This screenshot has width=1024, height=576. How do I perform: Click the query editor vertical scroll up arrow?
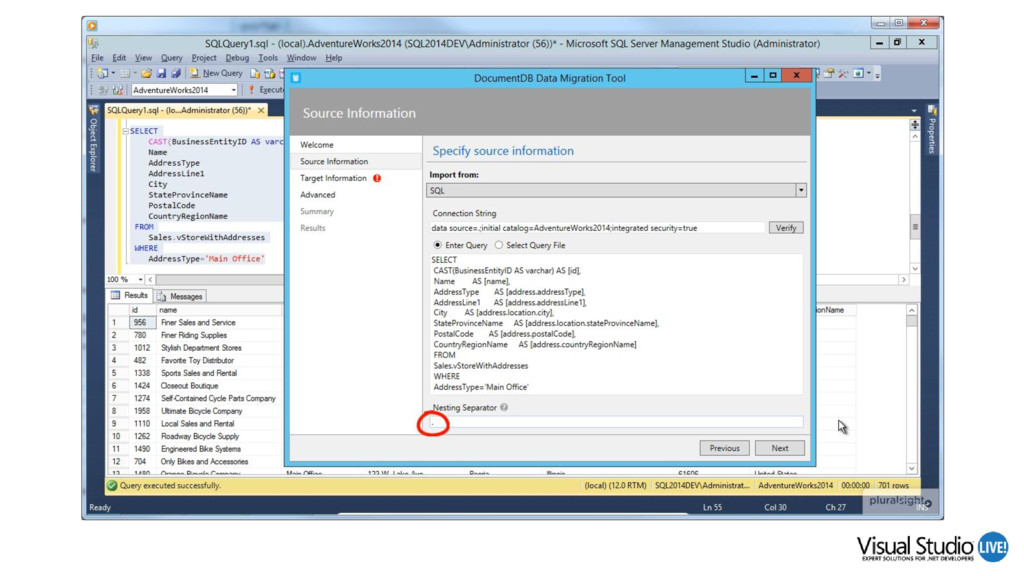(915, 136)
